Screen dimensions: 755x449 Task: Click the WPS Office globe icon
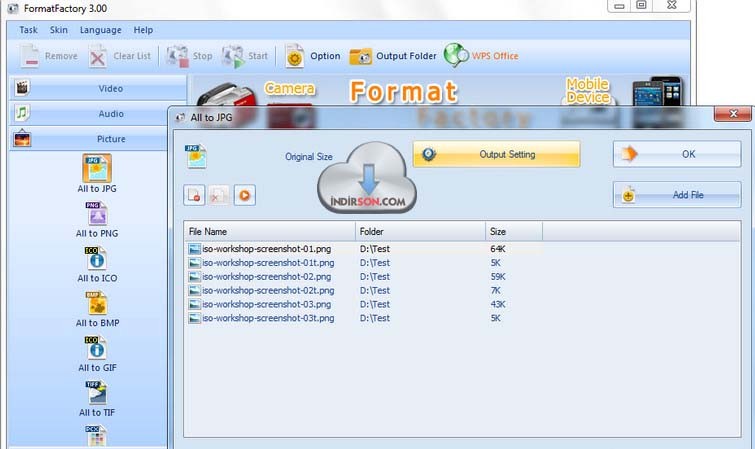pos(456,55)
